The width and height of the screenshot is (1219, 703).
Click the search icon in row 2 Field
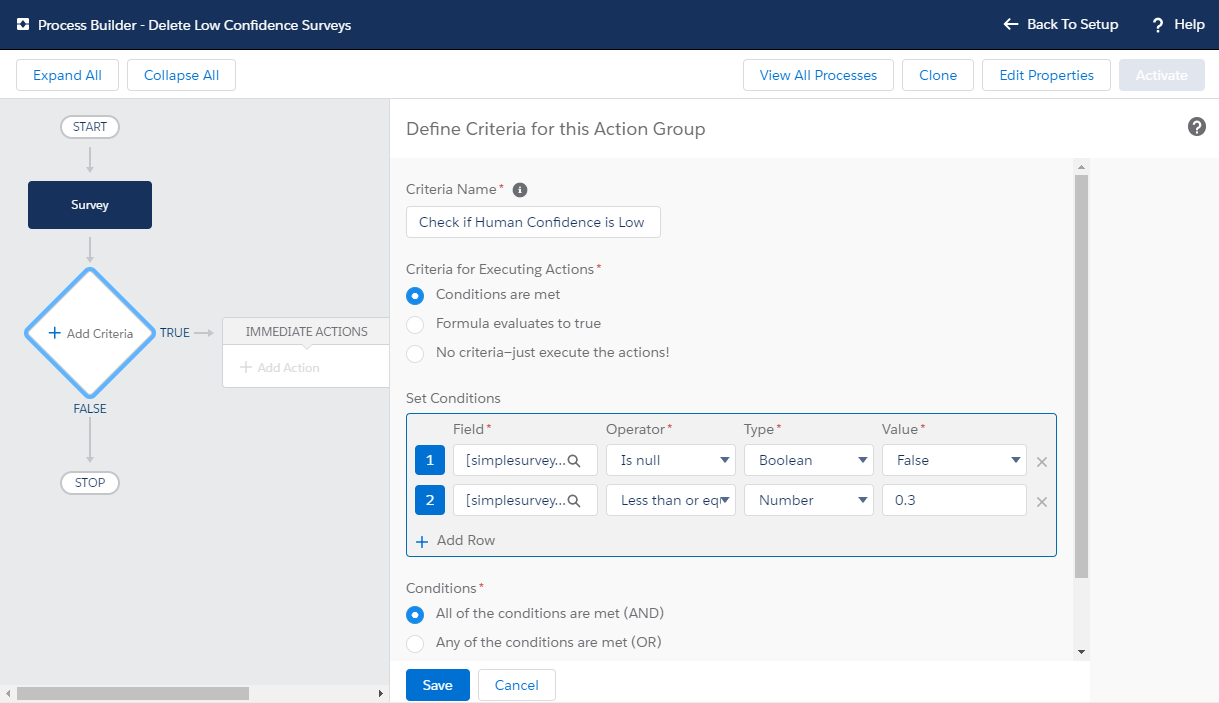point(574,500)
